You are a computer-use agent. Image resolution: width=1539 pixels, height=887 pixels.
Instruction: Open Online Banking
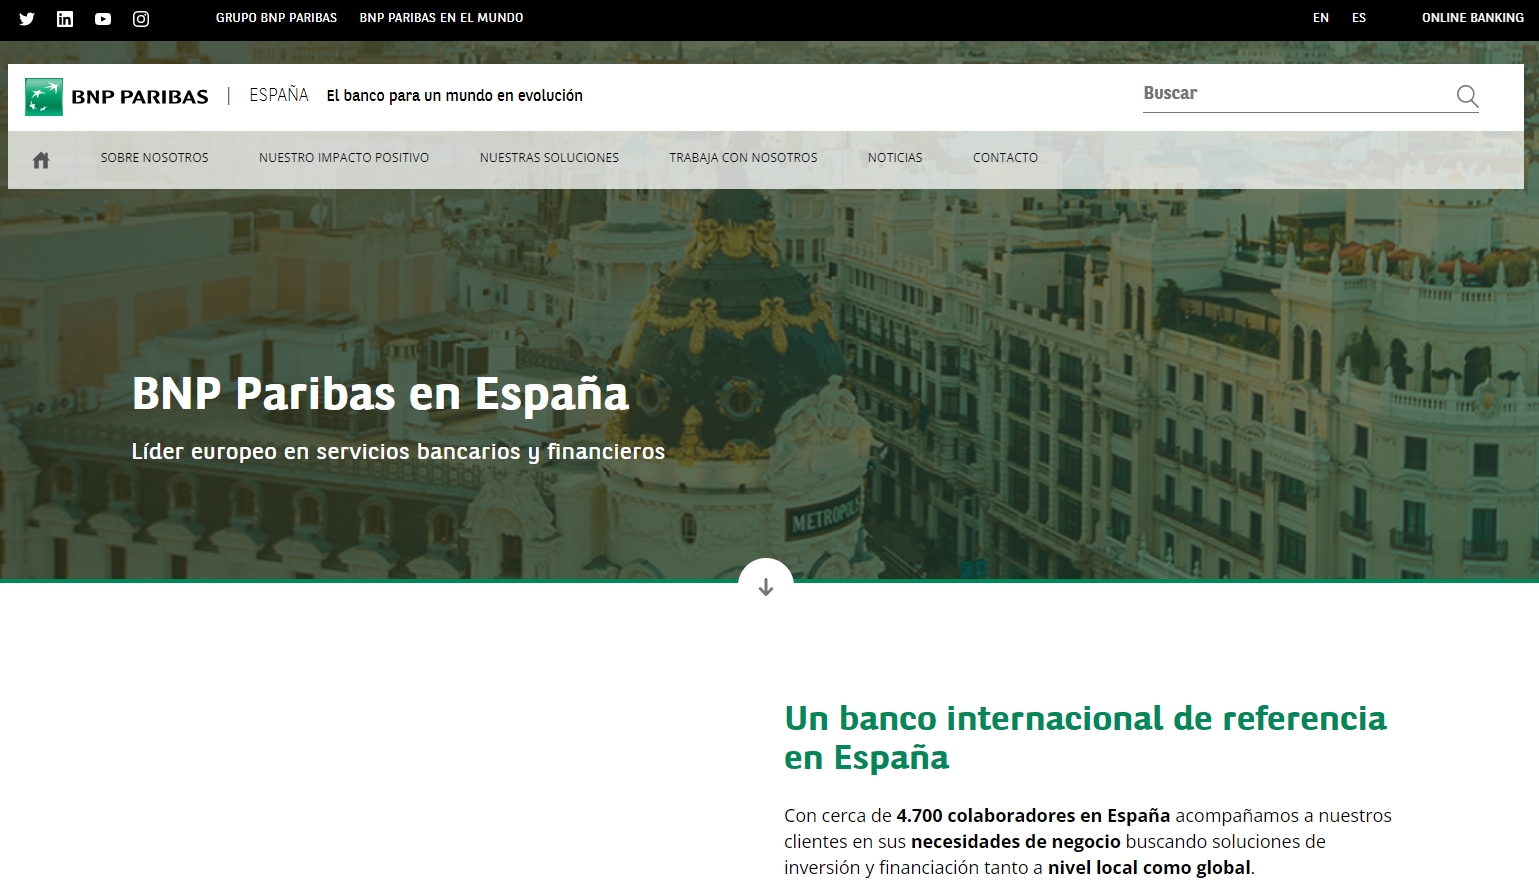[x=1473, y=18]
